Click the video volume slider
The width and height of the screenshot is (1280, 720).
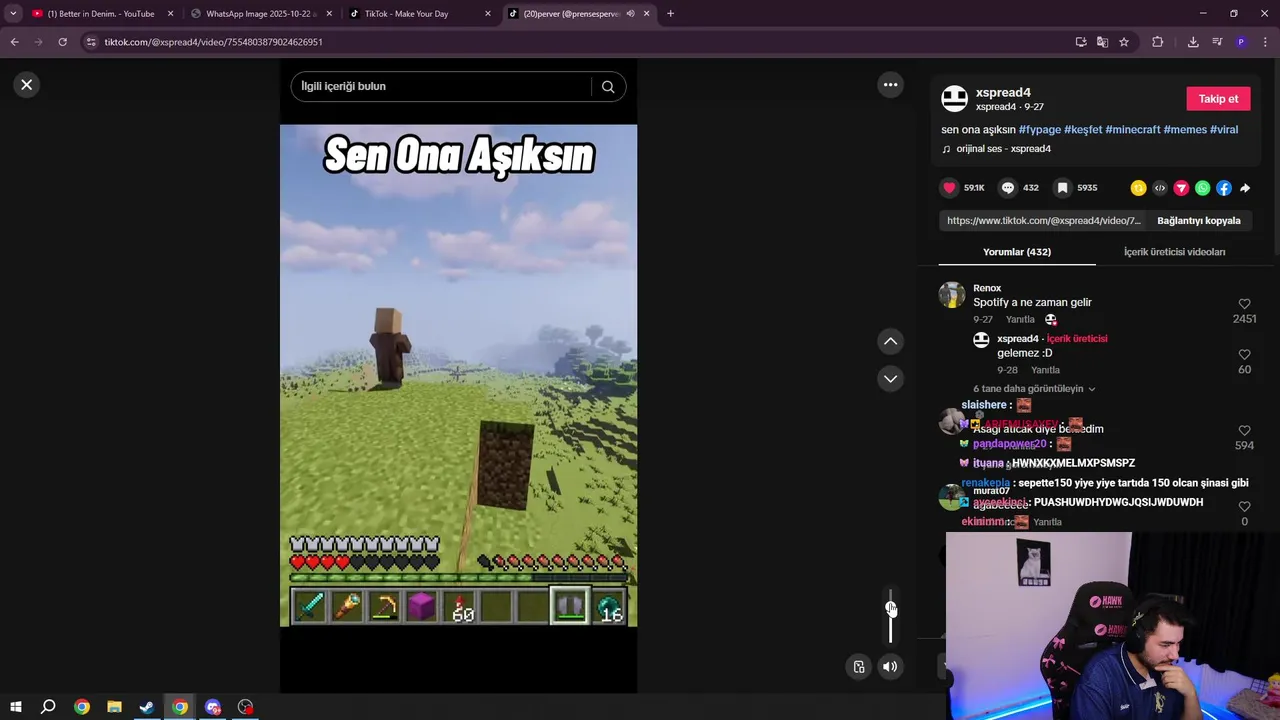(890, 615)
